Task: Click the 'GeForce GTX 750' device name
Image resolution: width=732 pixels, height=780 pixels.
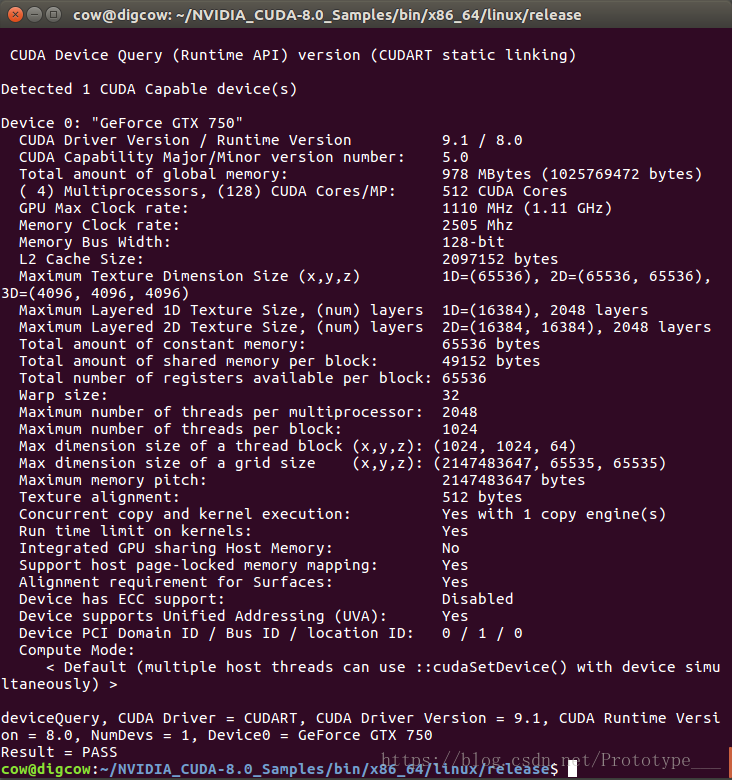Action: 167,123
